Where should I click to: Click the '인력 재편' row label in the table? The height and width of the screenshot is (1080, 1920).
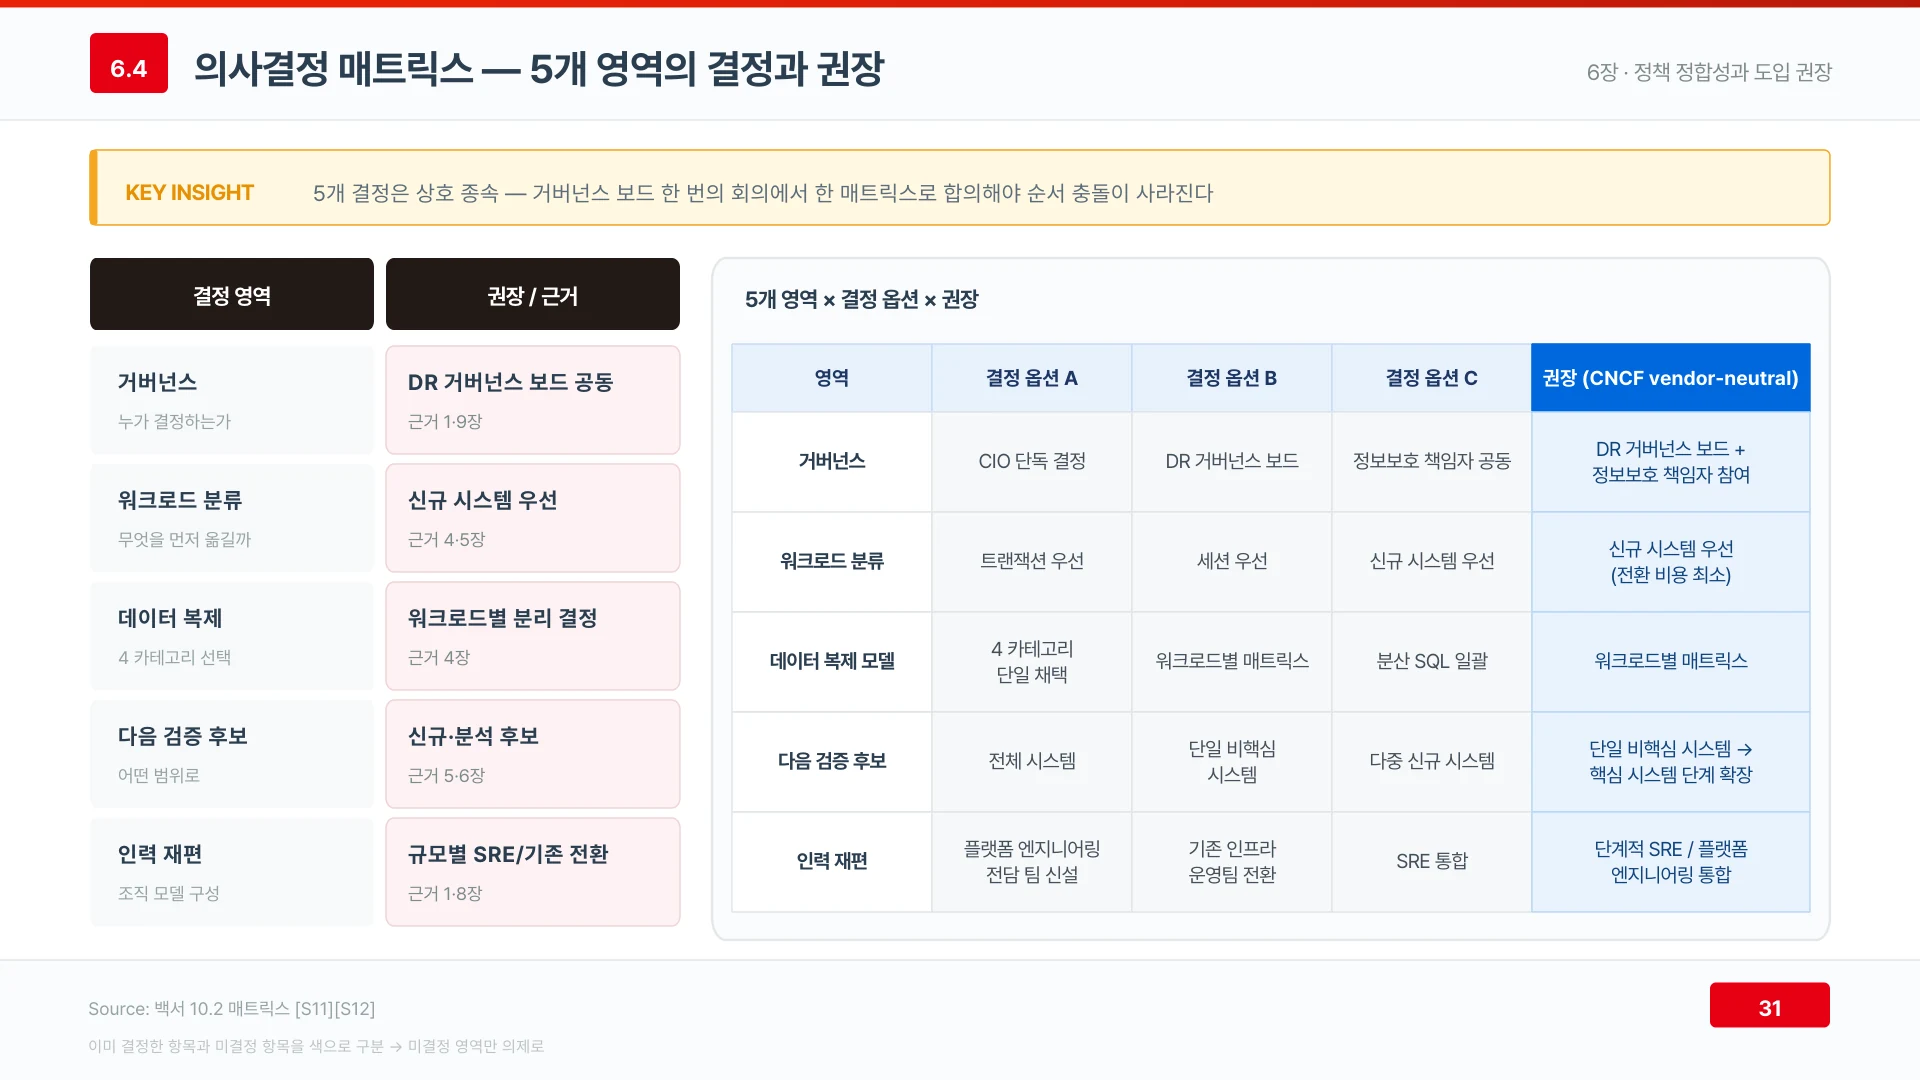pyautogui.click(x=832, y=862)
